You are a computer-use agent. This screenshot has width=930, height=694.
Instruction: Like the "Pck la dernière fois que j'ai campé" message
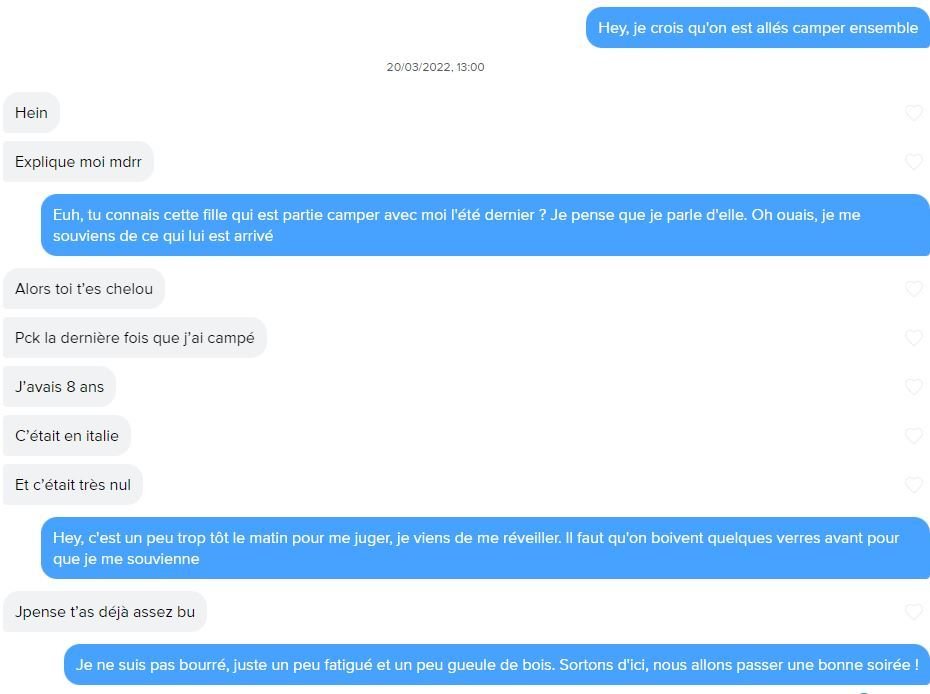pyautogui.click(x=914, y=338)
